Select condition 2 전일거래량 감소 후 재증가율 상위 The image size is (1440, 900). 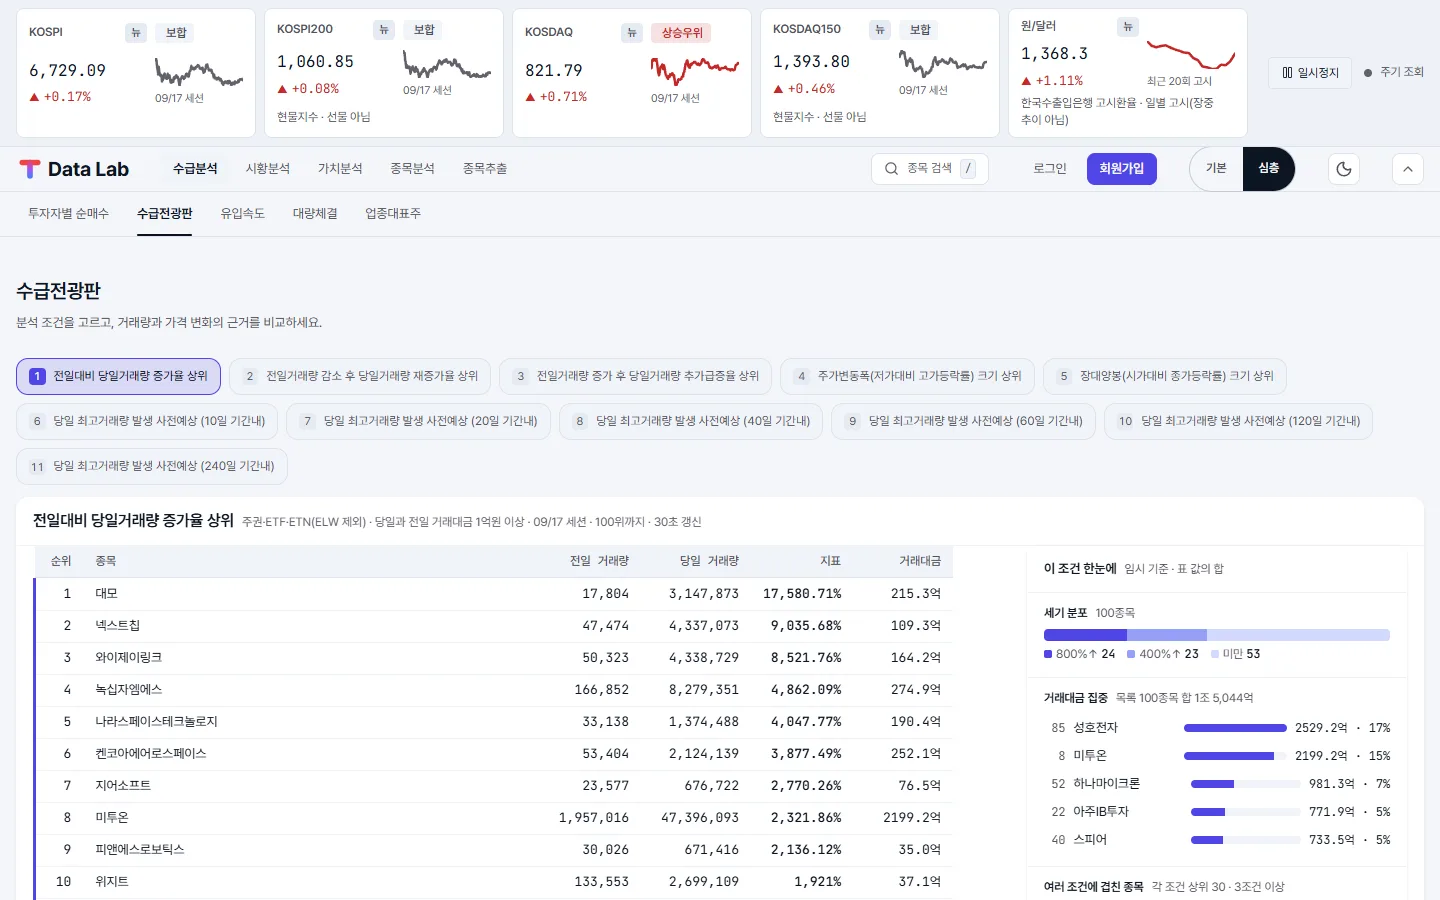click(x=360, y=376)
